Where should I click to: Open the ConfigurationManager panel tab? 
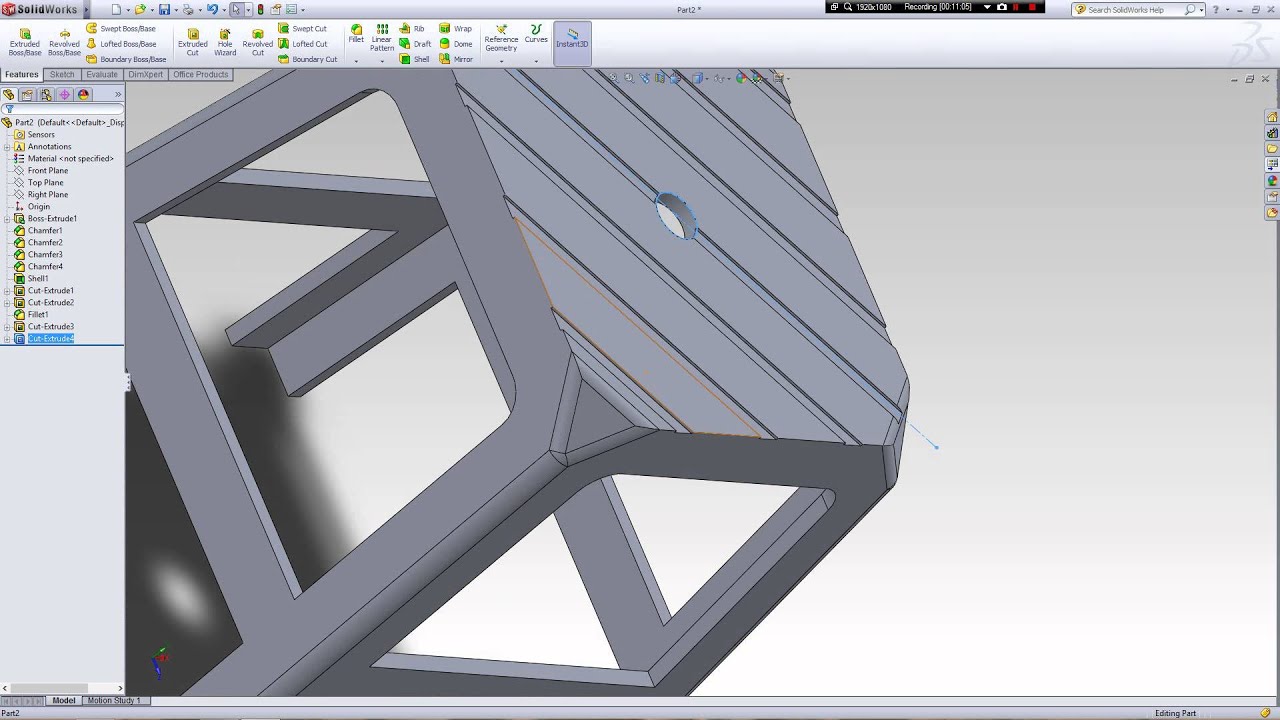pos(46,95)
